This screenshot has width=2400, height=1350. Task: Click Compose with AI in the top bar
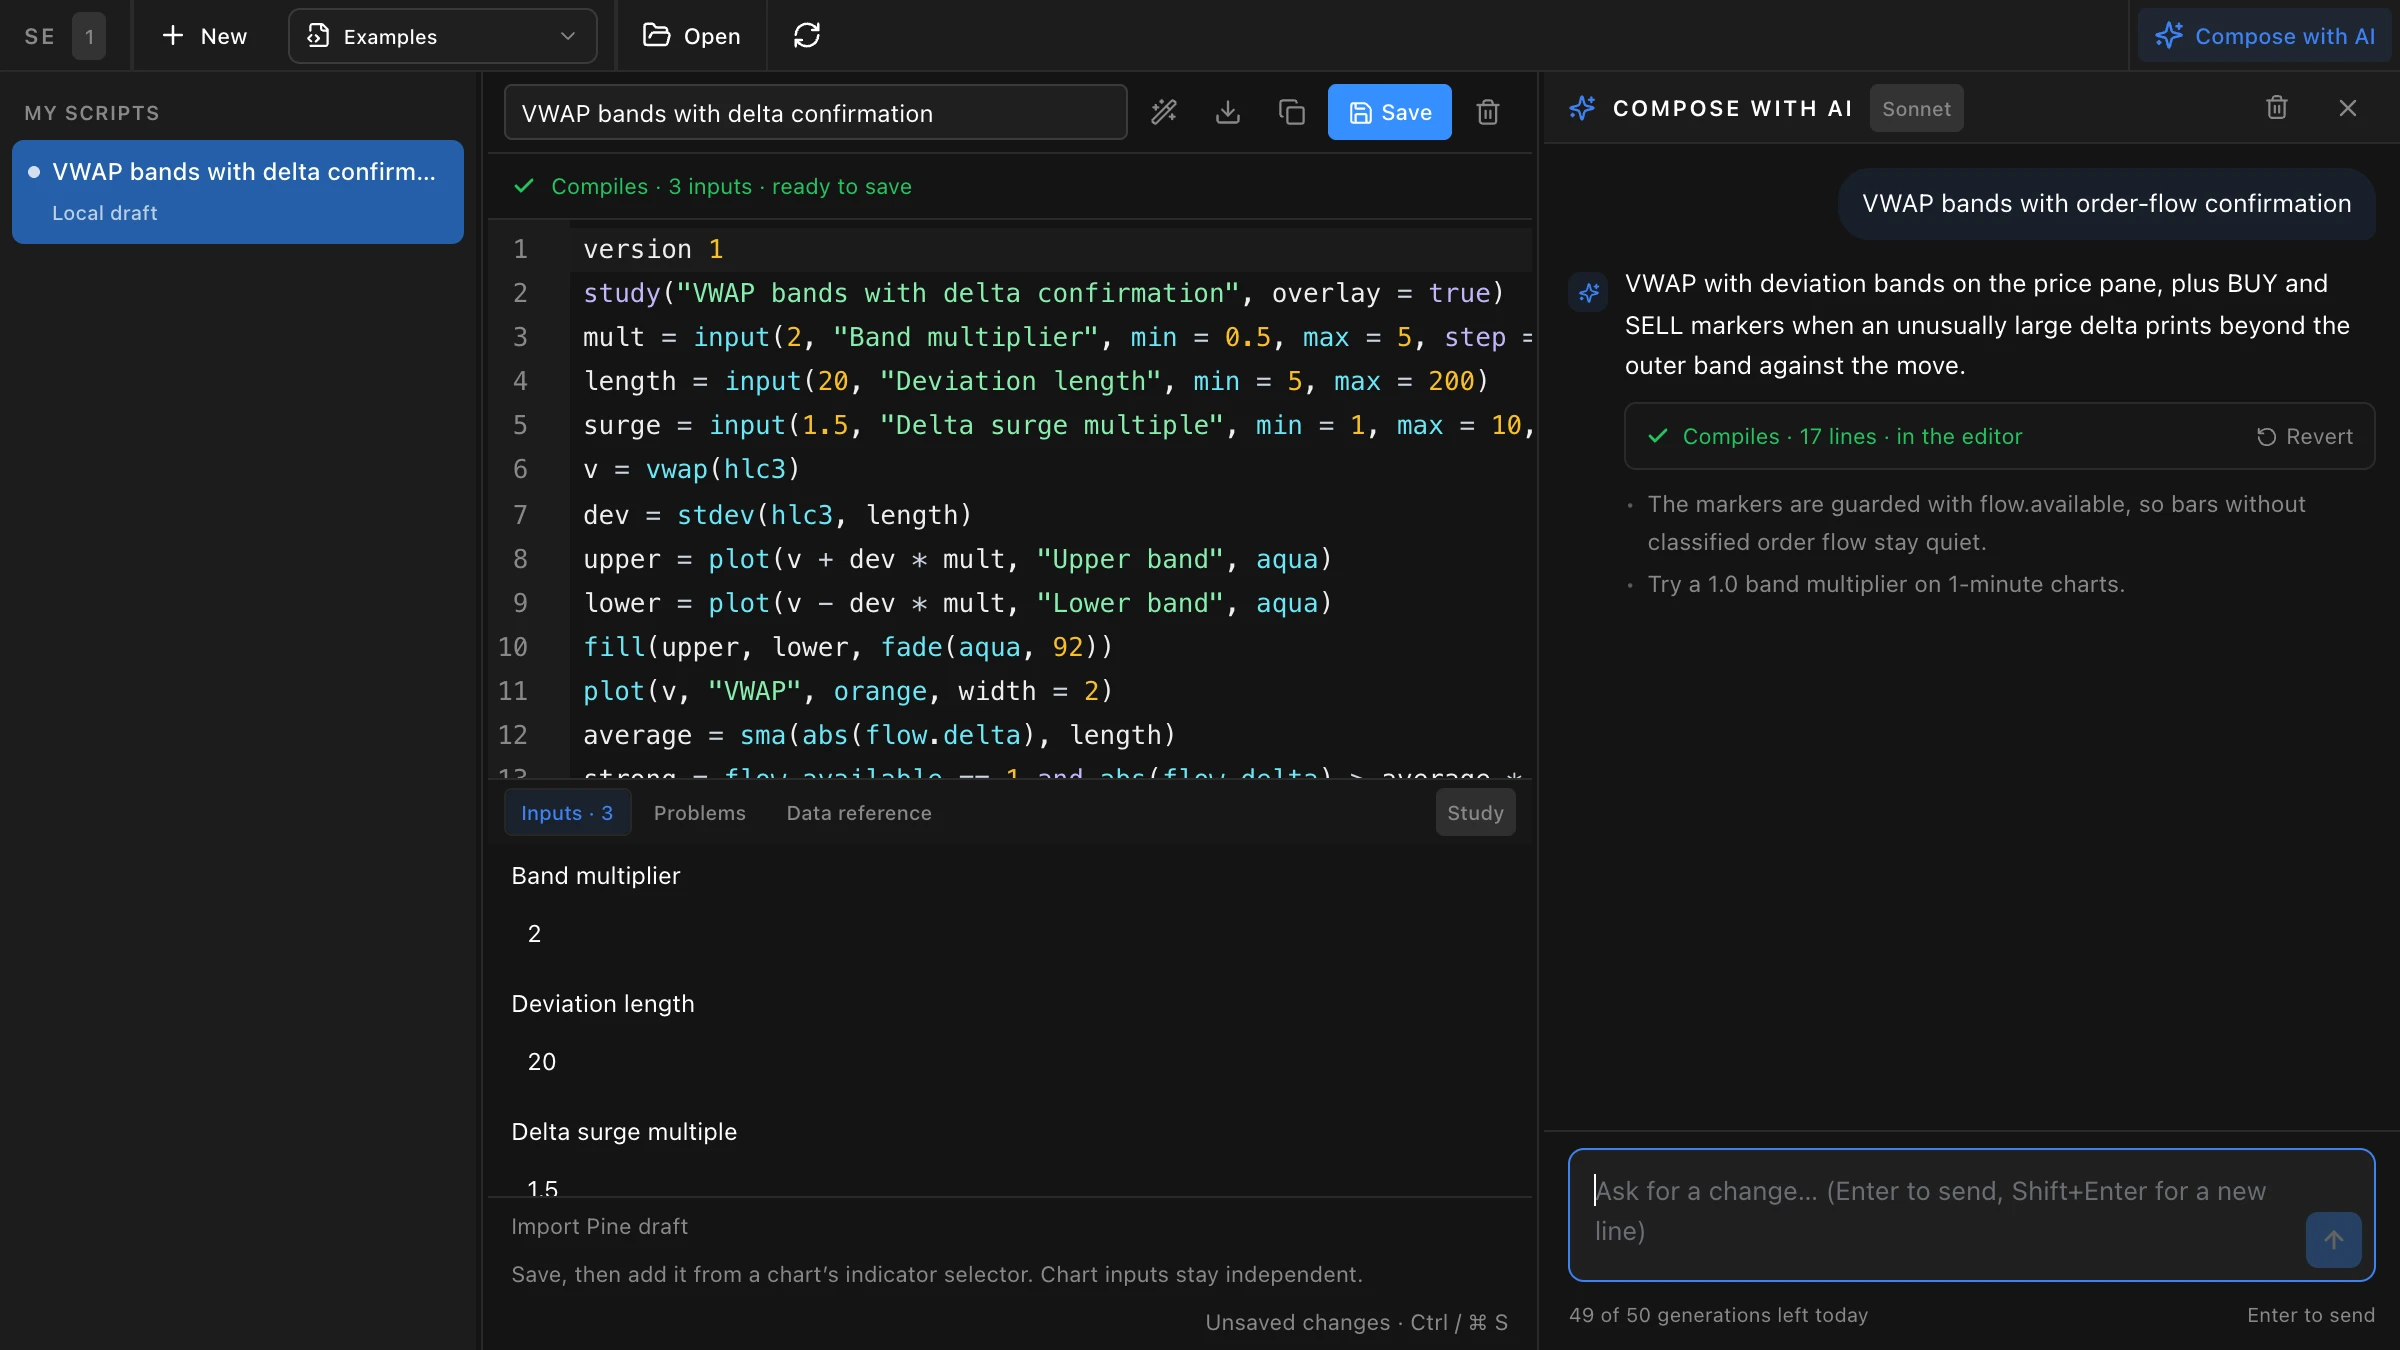point(2265,36)
